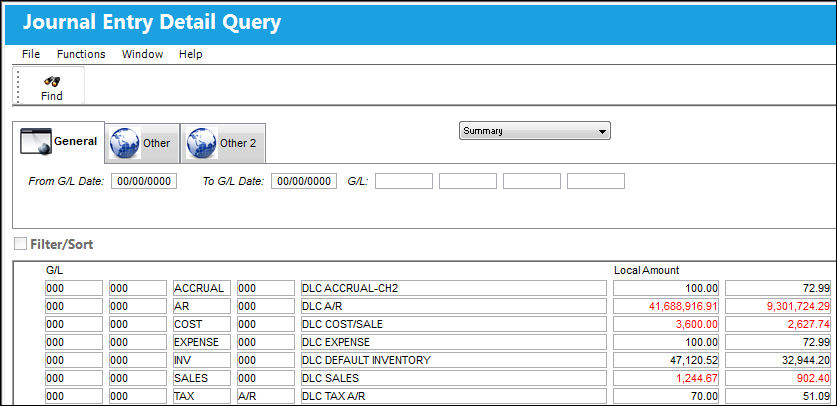Click the first G/L segment input box
This screenshot has width=837, height=406.
click(404, 181)
